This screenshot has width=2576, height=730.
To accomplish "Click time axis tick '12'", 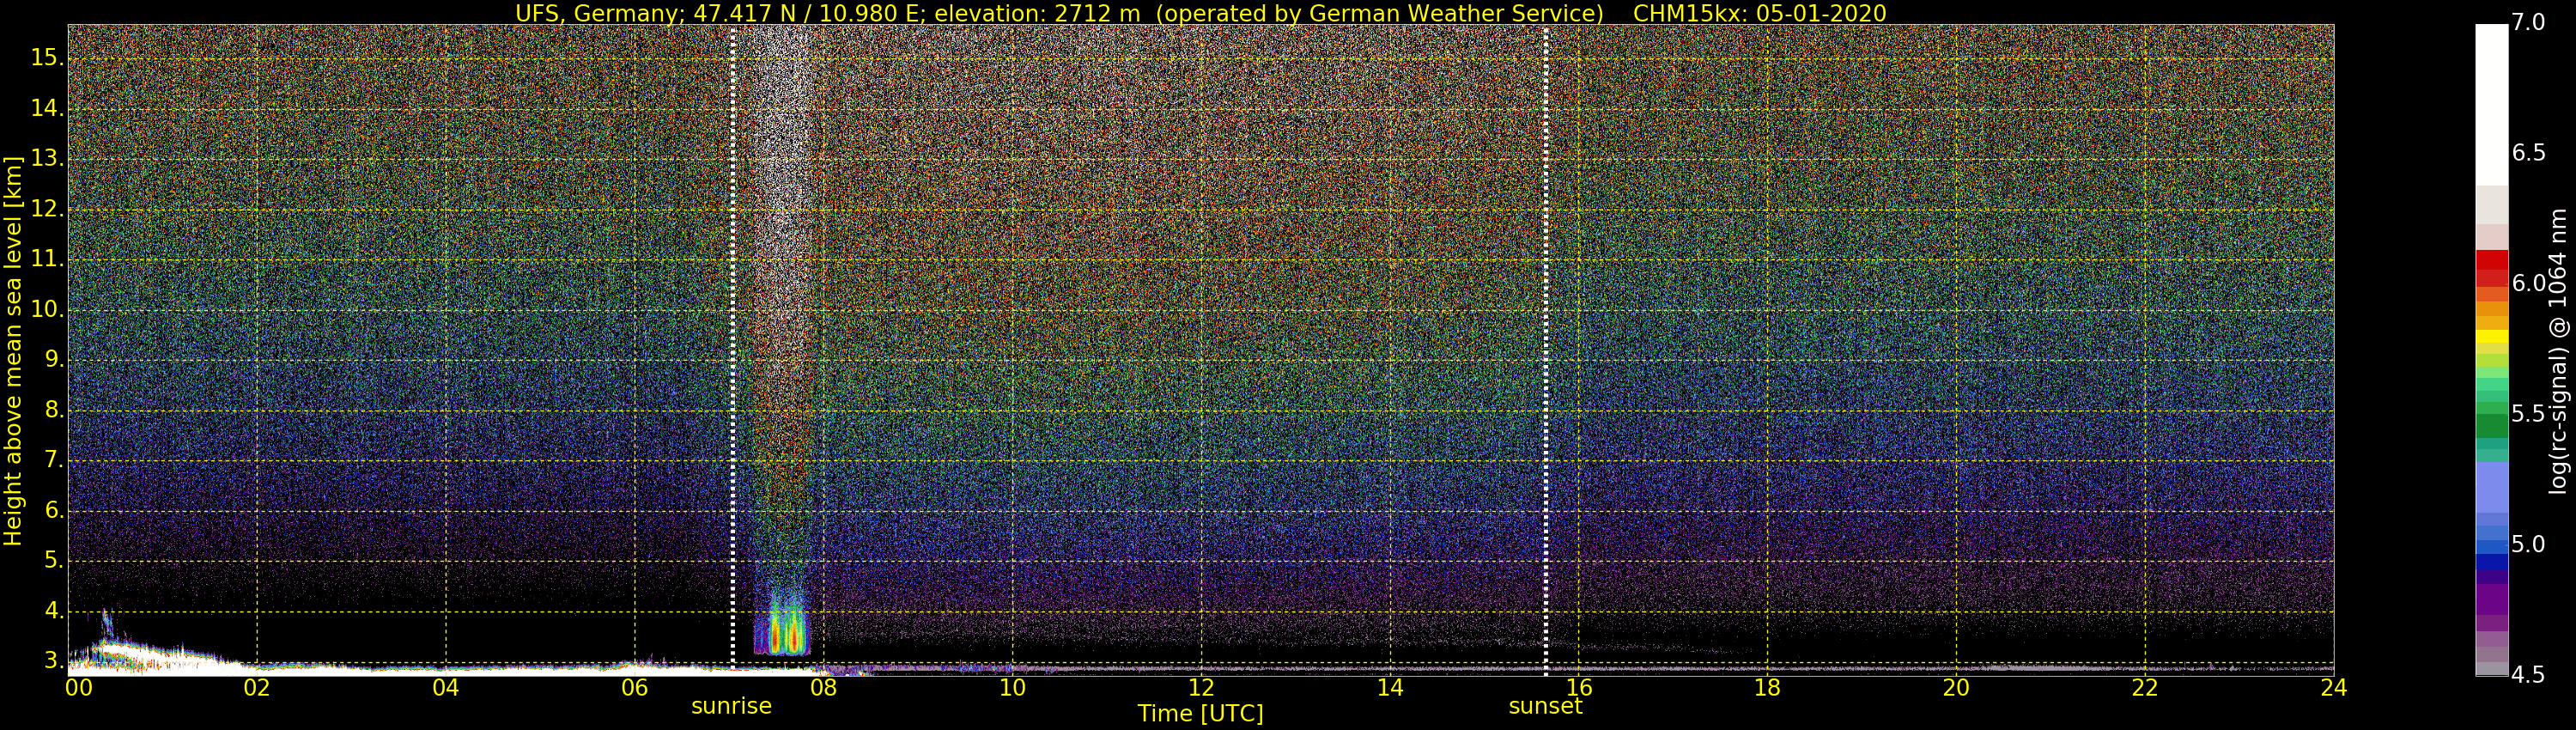I will tap(1201, 687).
